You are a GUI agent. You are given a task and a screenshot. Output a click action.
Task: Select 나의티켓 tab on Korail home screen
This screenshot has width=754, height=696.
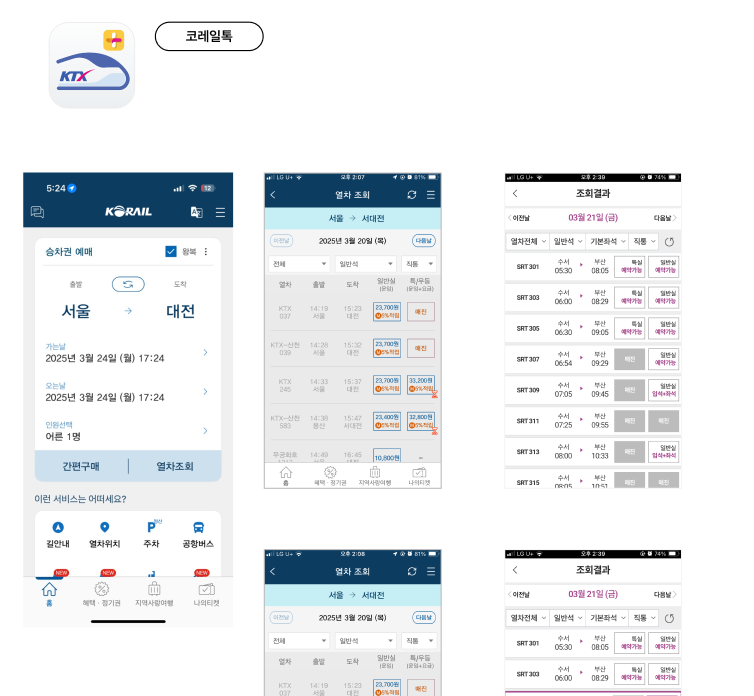(x=206, y=595)
